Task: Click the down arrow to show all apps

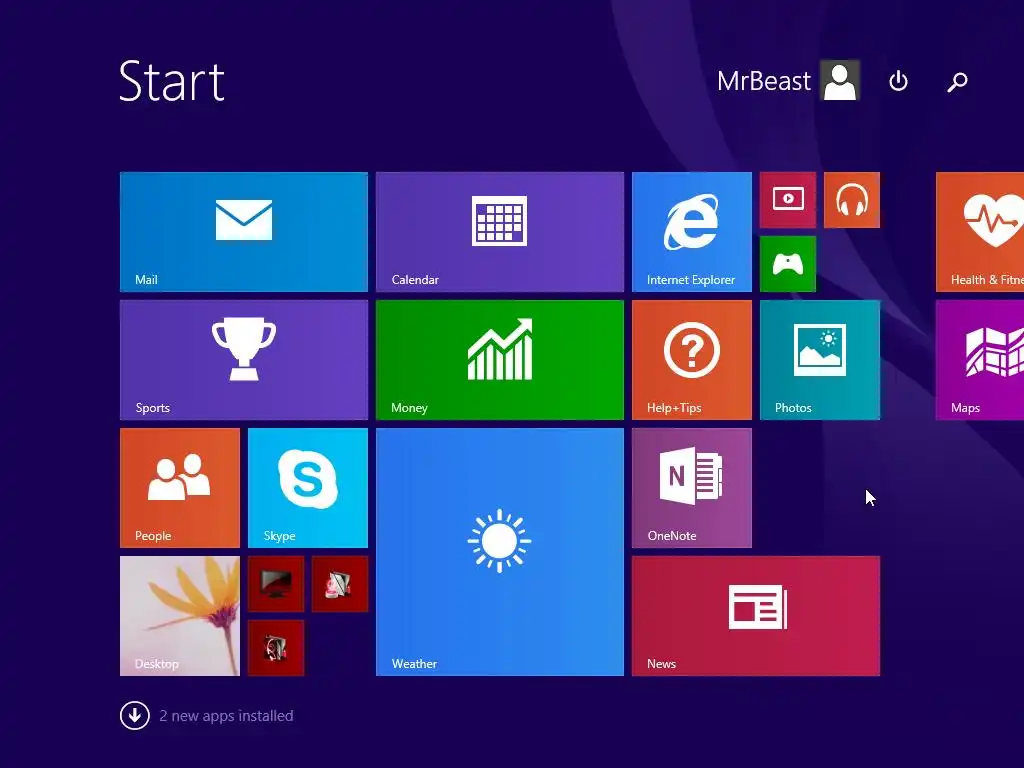Action: [x=135, y=715]
